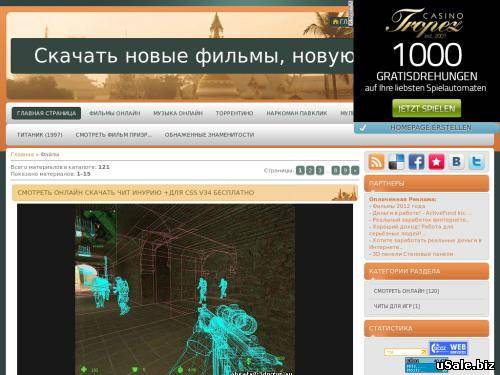Click the yellow counter badge under Статистика
The height and width of the screenshot is (375, 500).
406,352
